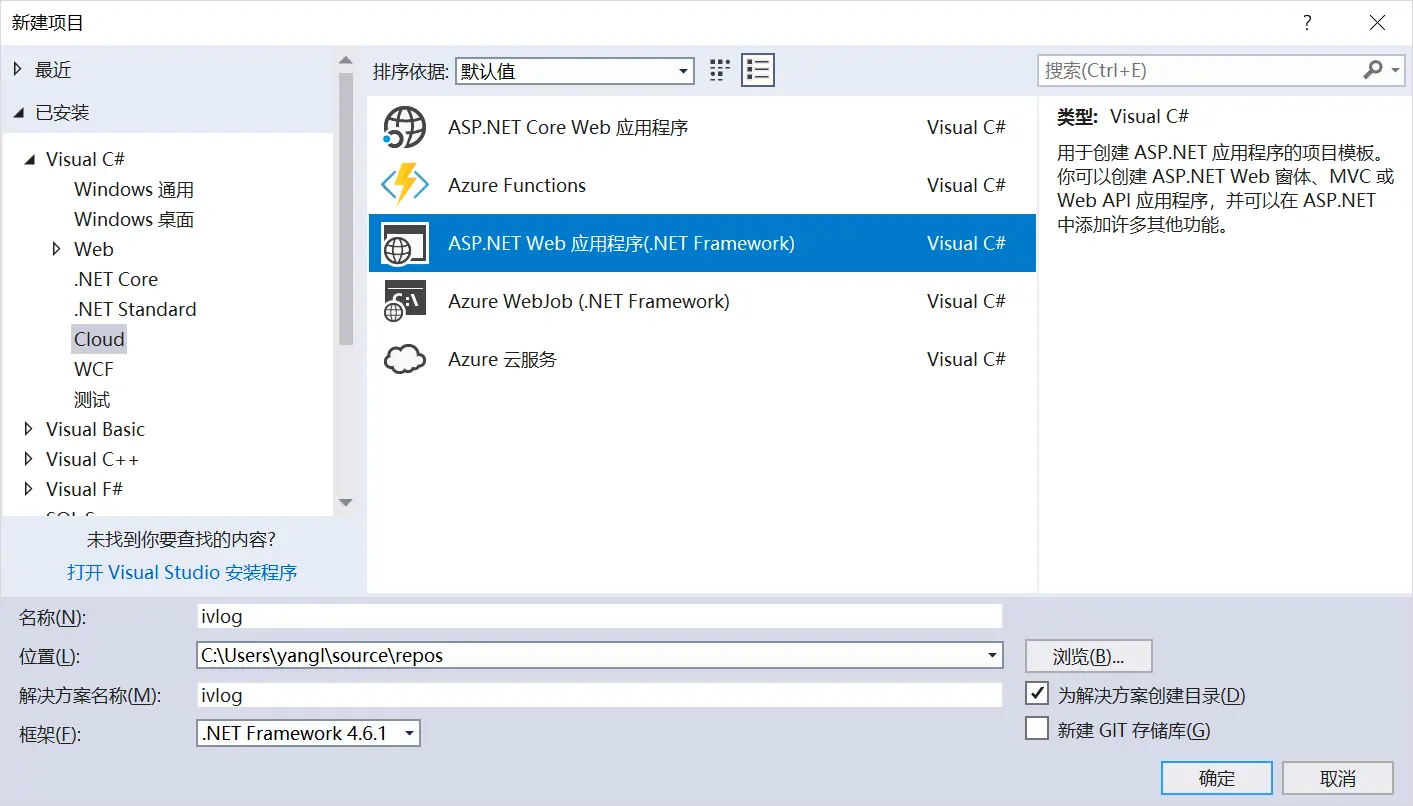Open Visual Studio 安装程序 link
Viewport: 1413px width, 806px height.
[x=182, y=572]
